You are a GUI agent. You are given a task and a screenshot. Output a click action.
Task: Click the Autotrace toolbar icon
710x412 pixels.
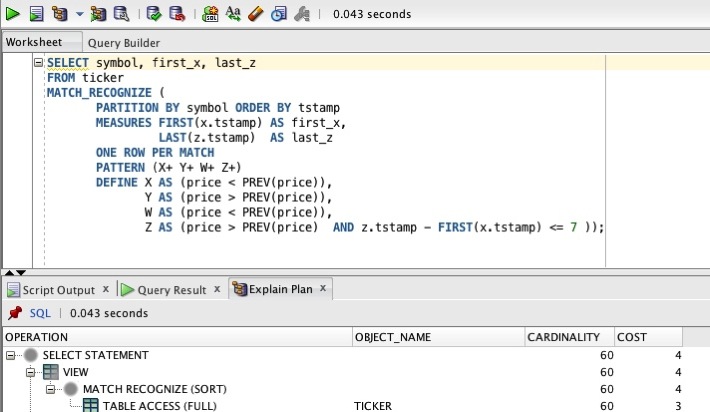[98, 14]
